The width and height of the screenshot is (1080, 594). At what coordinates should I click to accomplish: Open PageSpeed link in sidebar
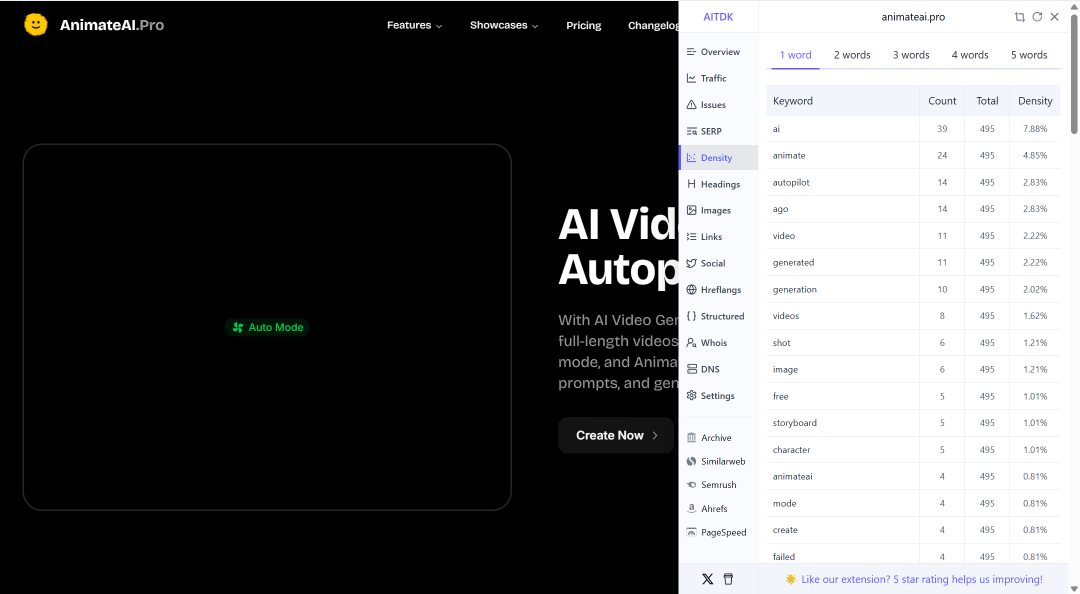tap(718, 532)
